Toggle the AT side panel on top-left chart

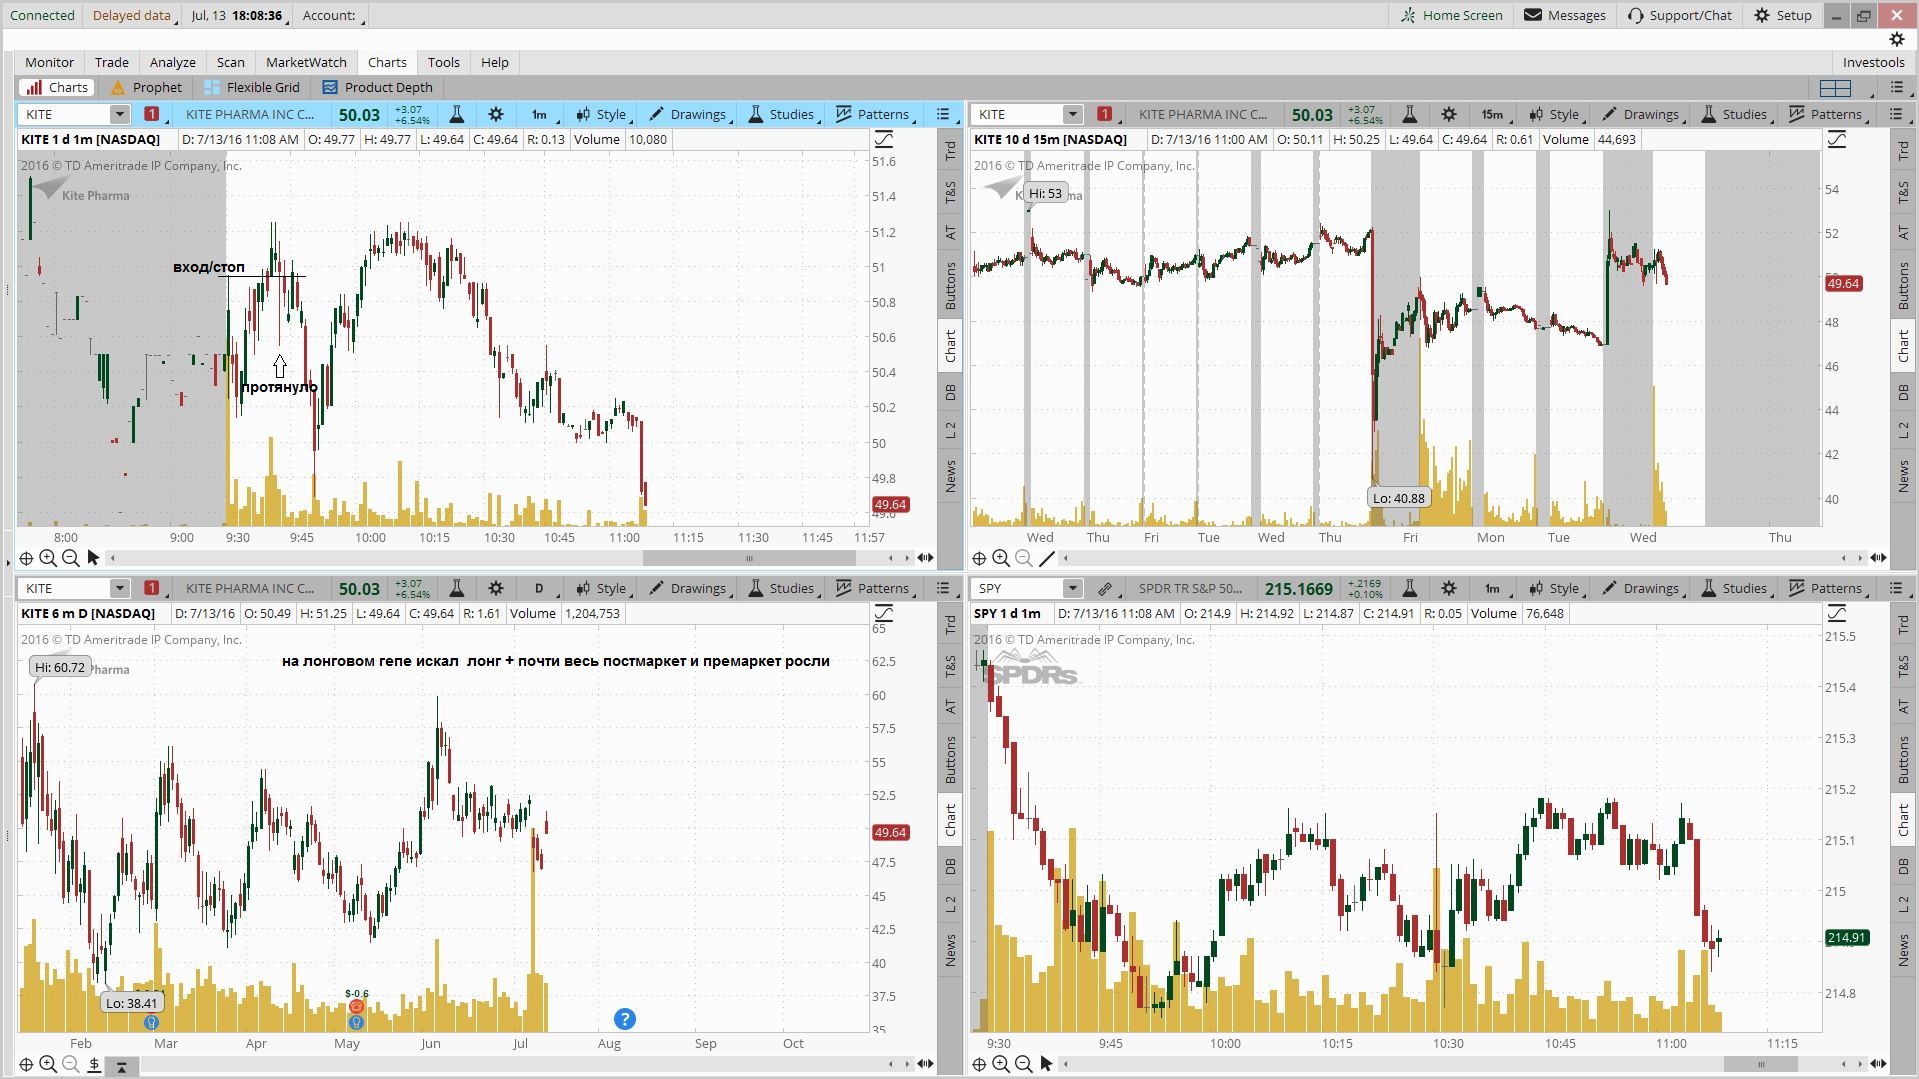tap(950, 233)
